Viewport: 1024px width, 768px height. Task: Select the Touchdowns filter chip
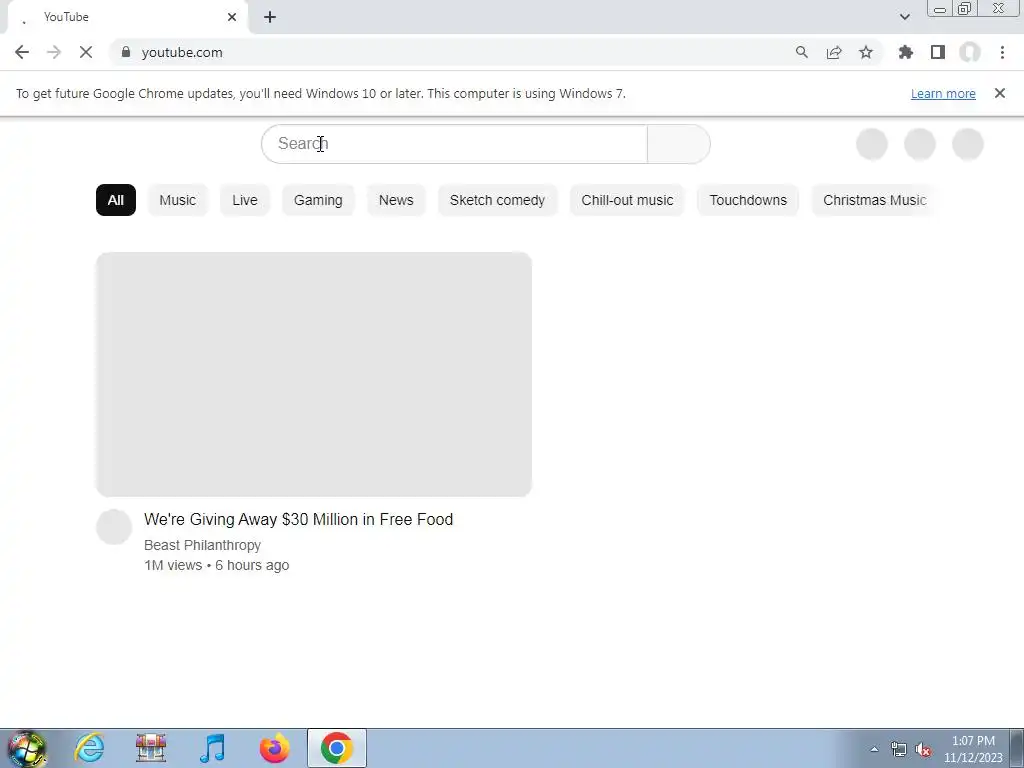(x=748, y=200)
